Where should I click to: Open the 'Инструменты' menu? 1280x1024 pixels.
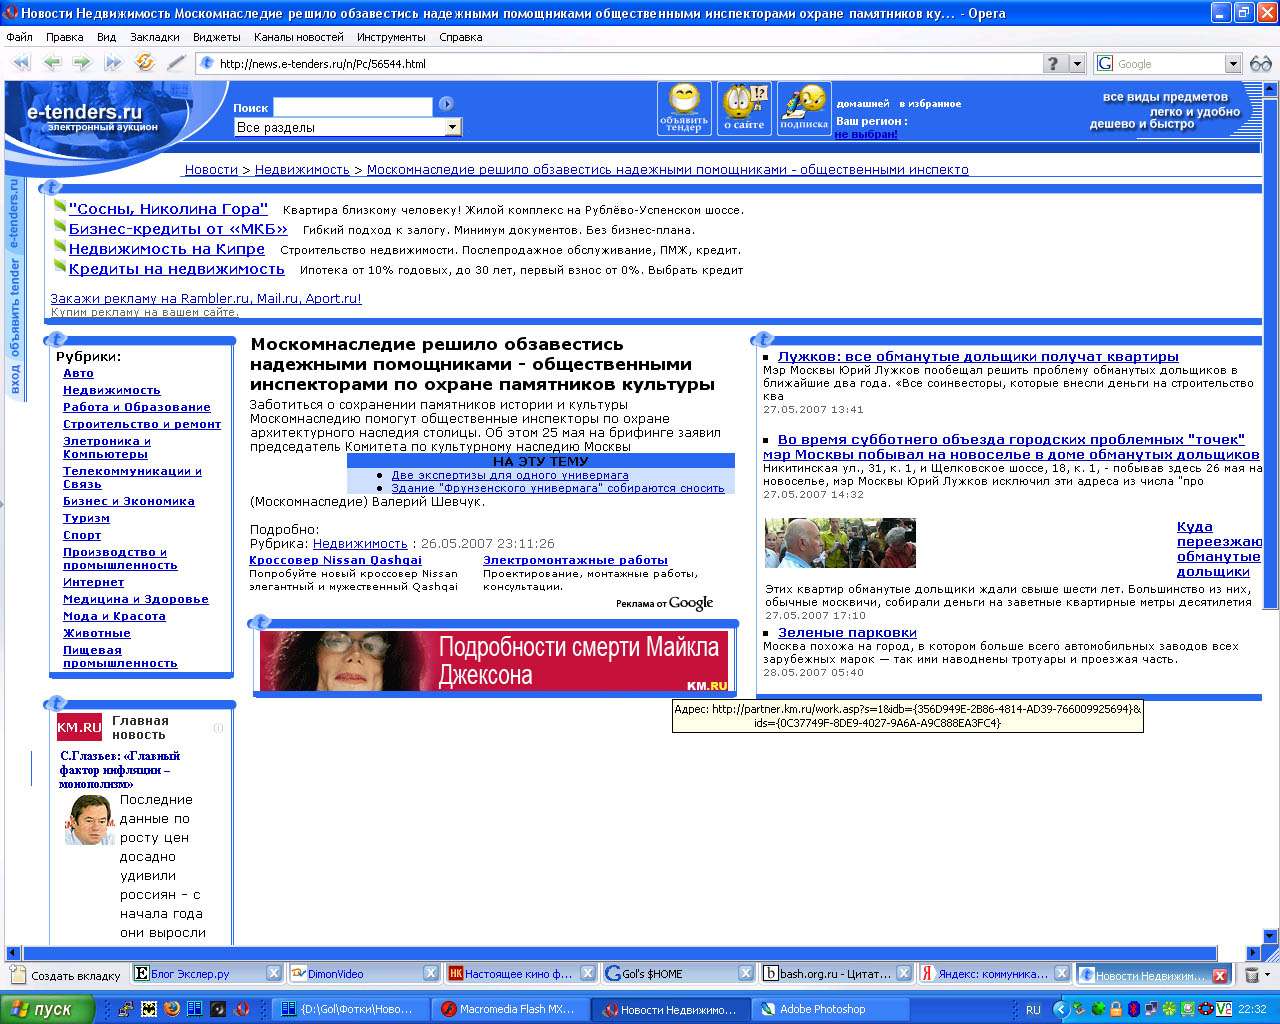(391, 37)
